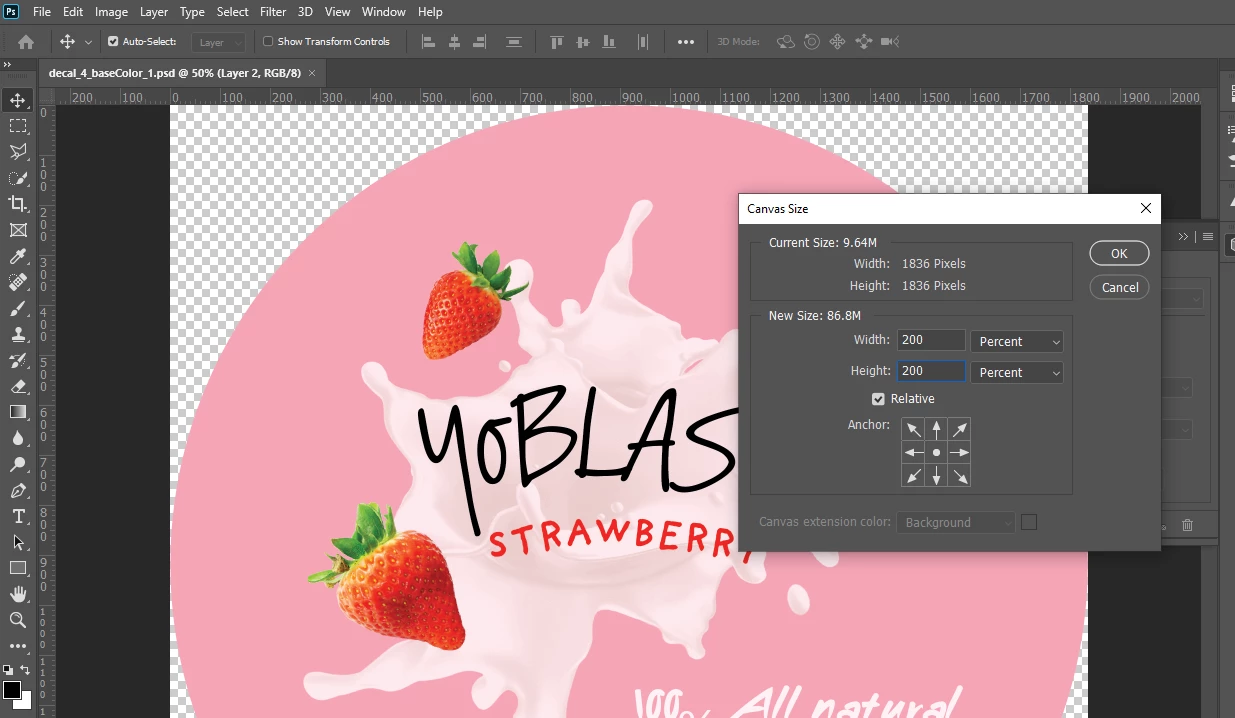This screenshot has width=1235, height=718.
Task: Select the Hand tool
Action: 18,594
